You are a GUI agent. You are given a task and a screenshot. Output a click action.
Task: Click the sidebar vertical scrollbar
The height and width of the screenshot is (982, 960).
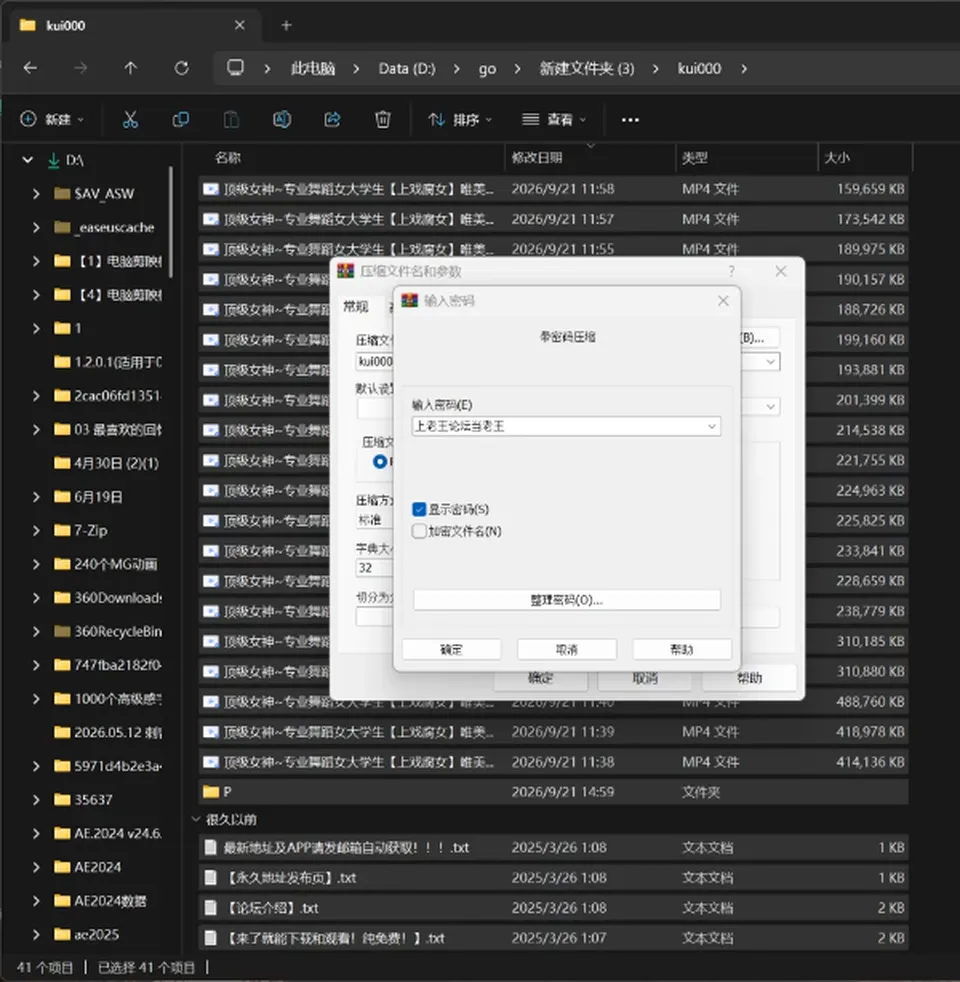pos(170,222)
